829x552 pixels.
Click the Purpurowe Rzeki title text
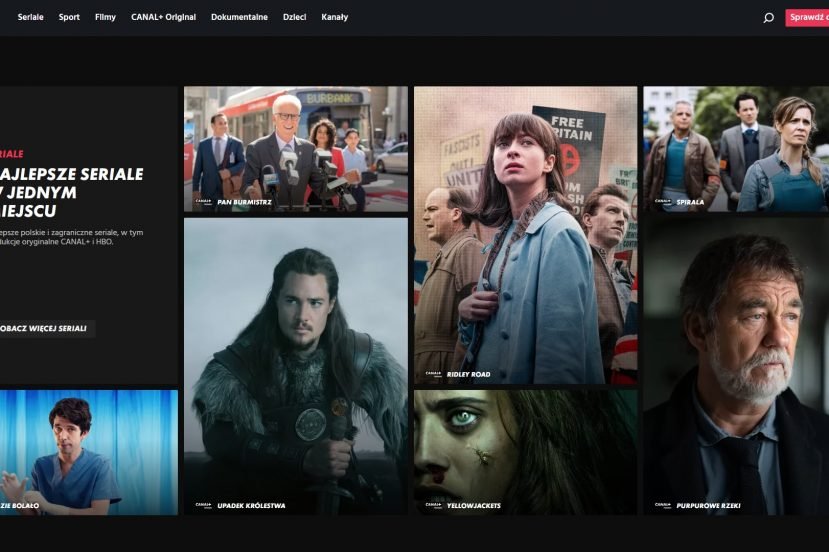pyautogui.click(x=708, y=505)
